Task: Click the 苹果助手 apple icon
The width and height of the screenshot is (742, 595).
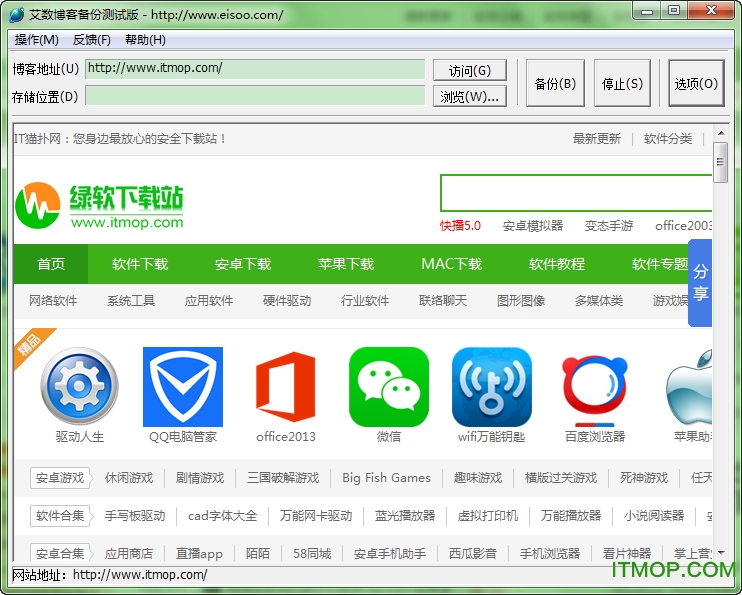Action: pos(689,387)
